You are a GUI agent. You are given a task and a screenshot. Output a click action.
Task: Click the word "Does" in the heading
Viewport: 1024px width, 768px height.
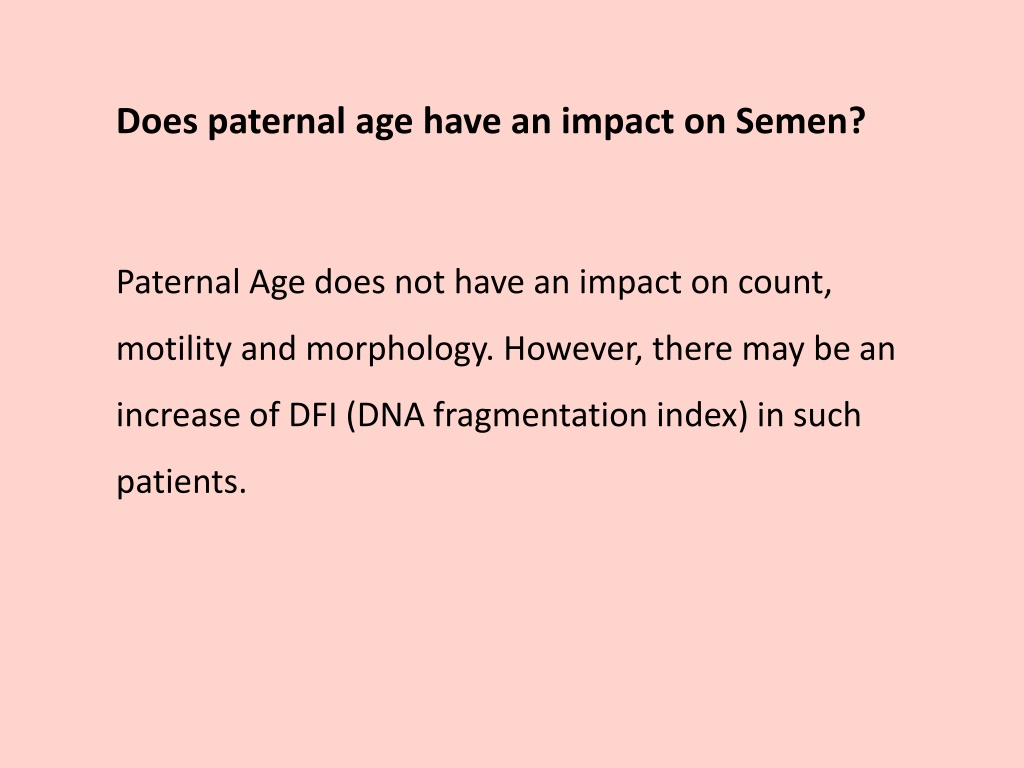[x=157, y=121]
